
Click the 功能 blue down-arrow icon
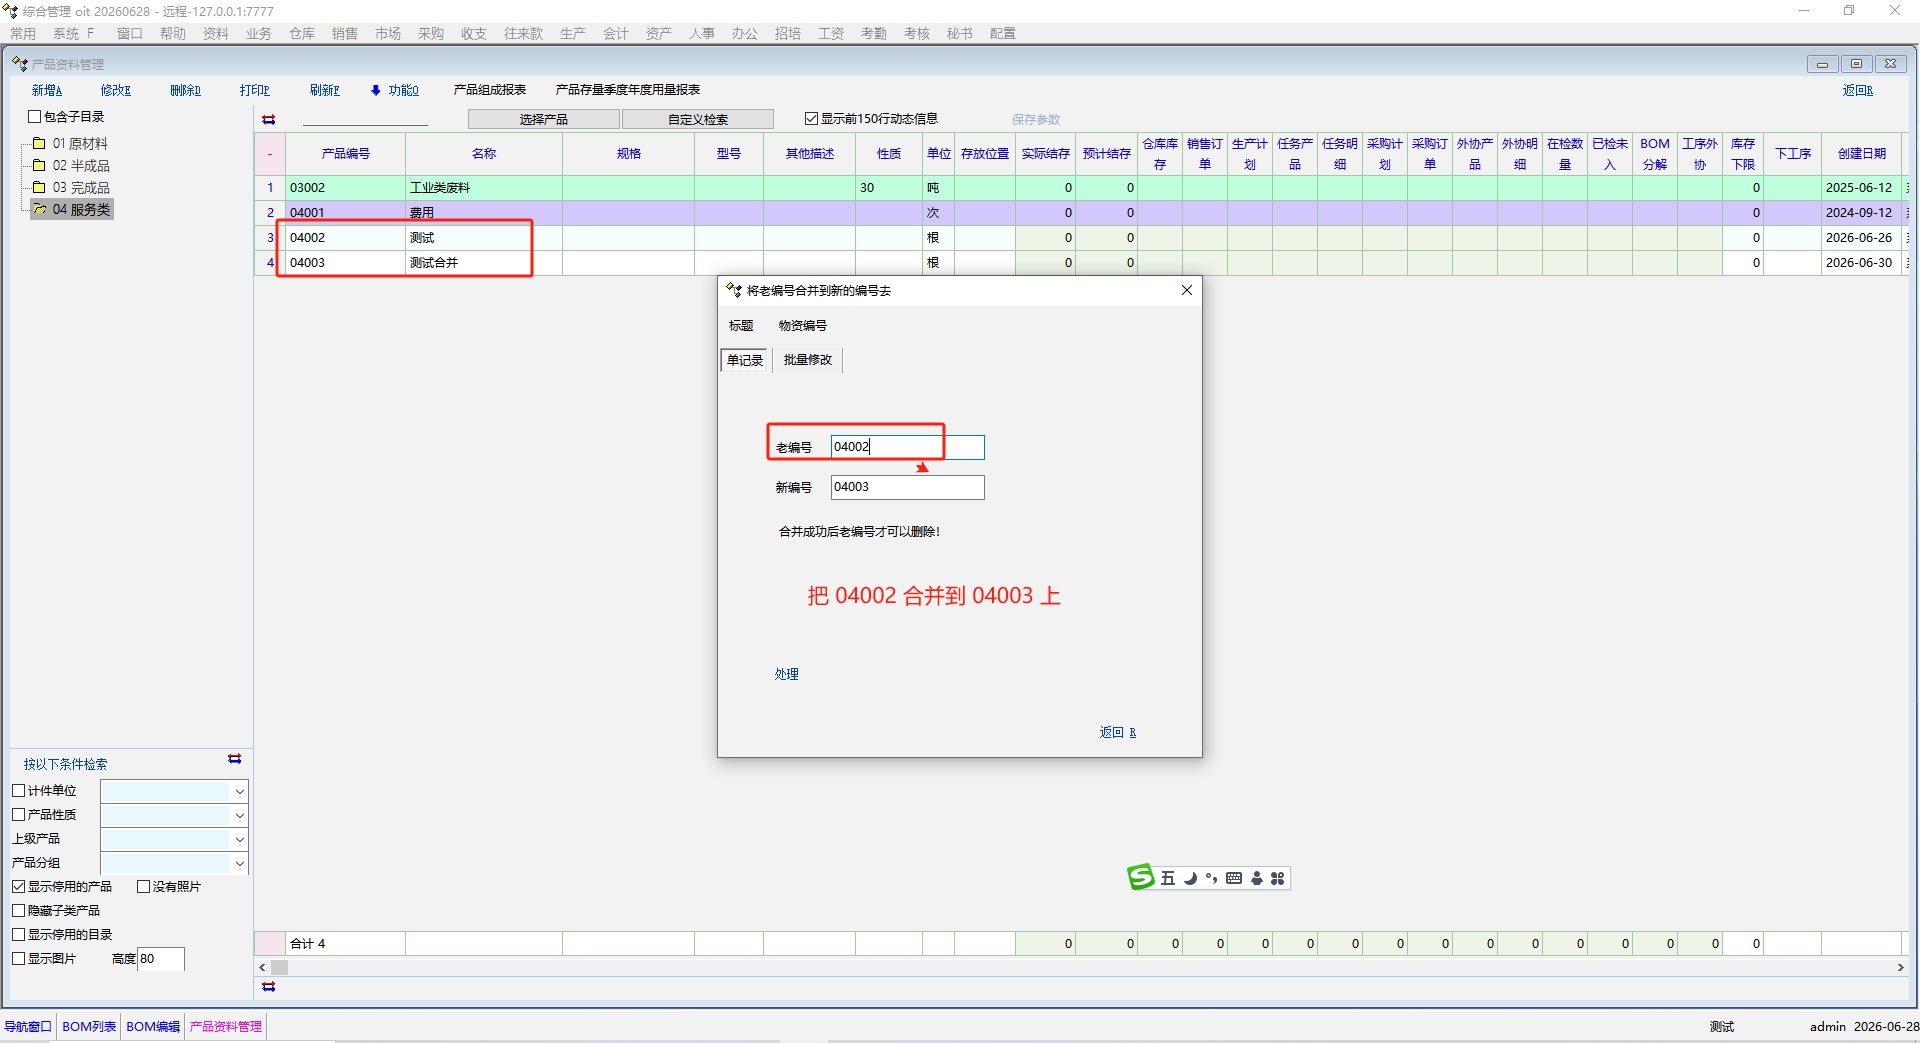pyautogui.click(x=376, y=90)
